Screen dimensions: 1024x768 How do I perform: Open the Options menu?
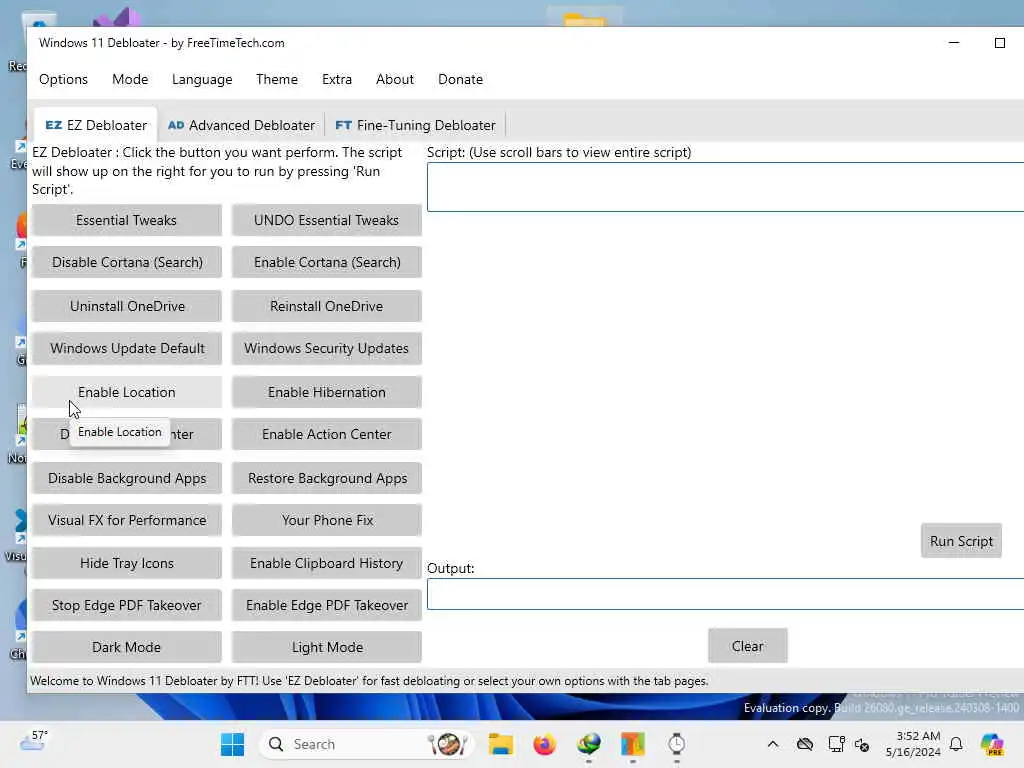(63, 80)
